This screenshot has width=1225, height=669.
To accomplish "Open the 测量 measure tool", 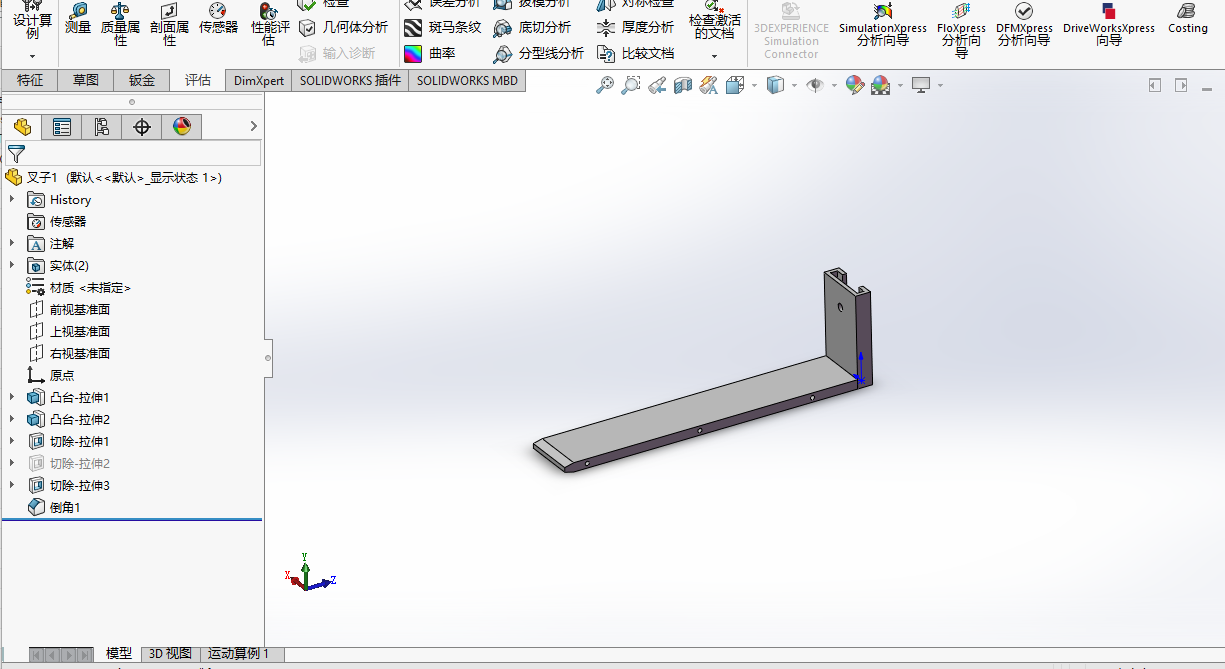I will 78,19.
